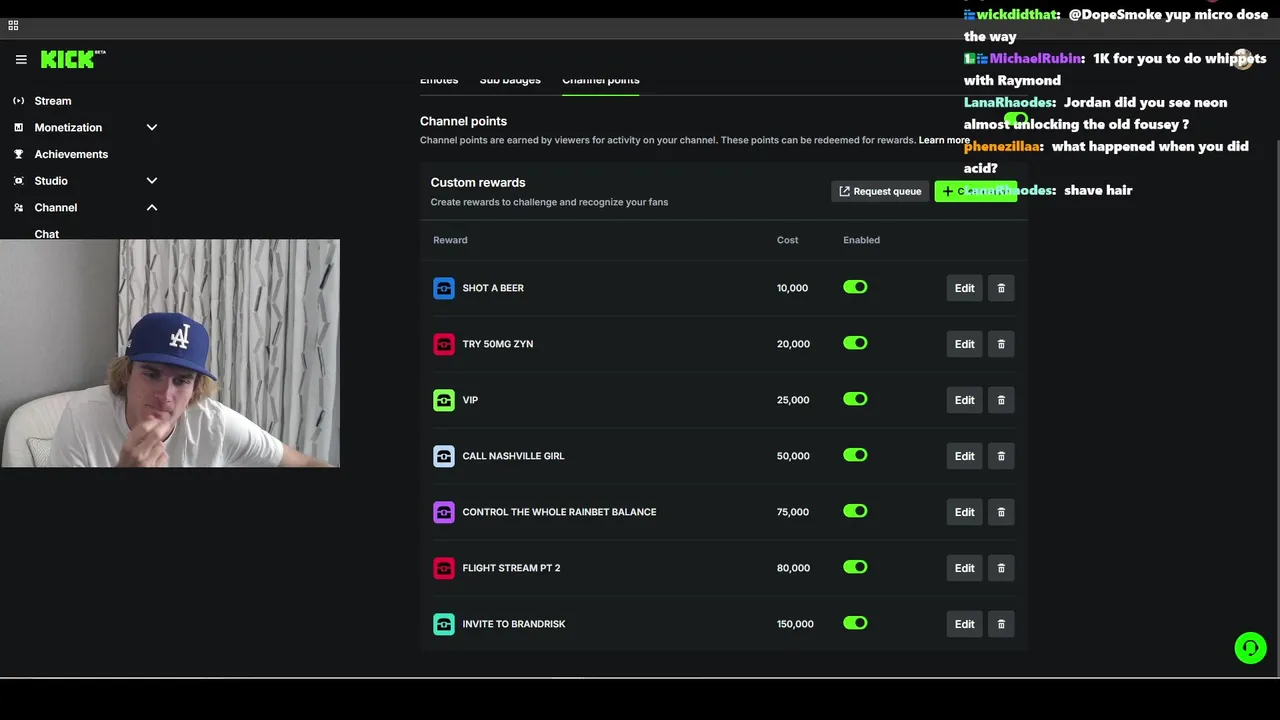1280x720 pixels.
Task: Edit the SHOT A BEER reward
Action: (964, 288)
